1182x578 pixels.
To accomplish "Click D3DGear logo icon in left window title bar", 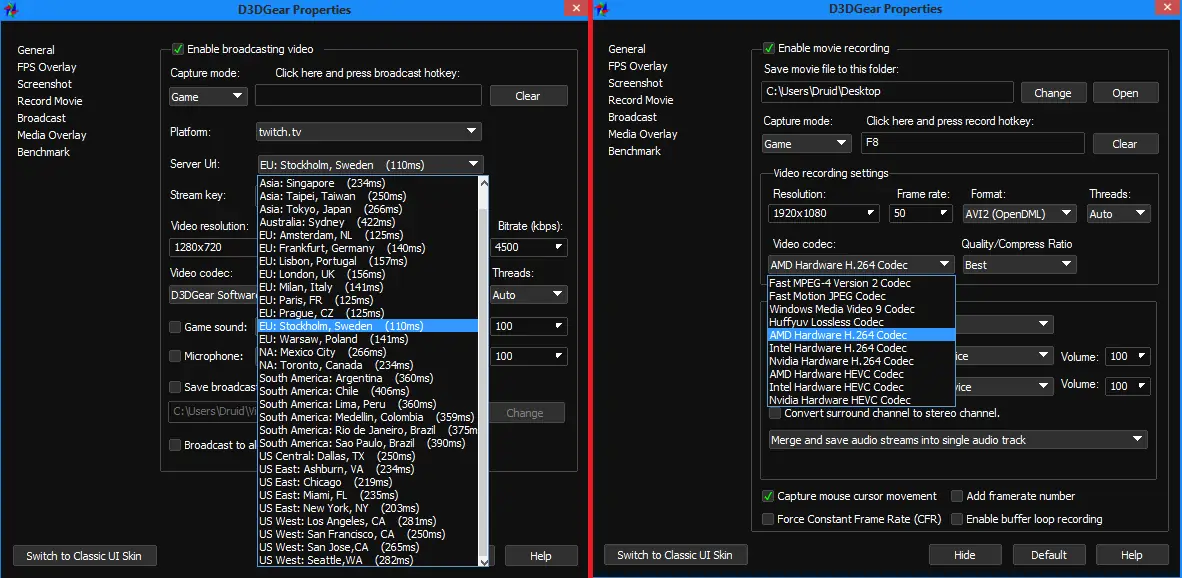I will coord(13,10).
